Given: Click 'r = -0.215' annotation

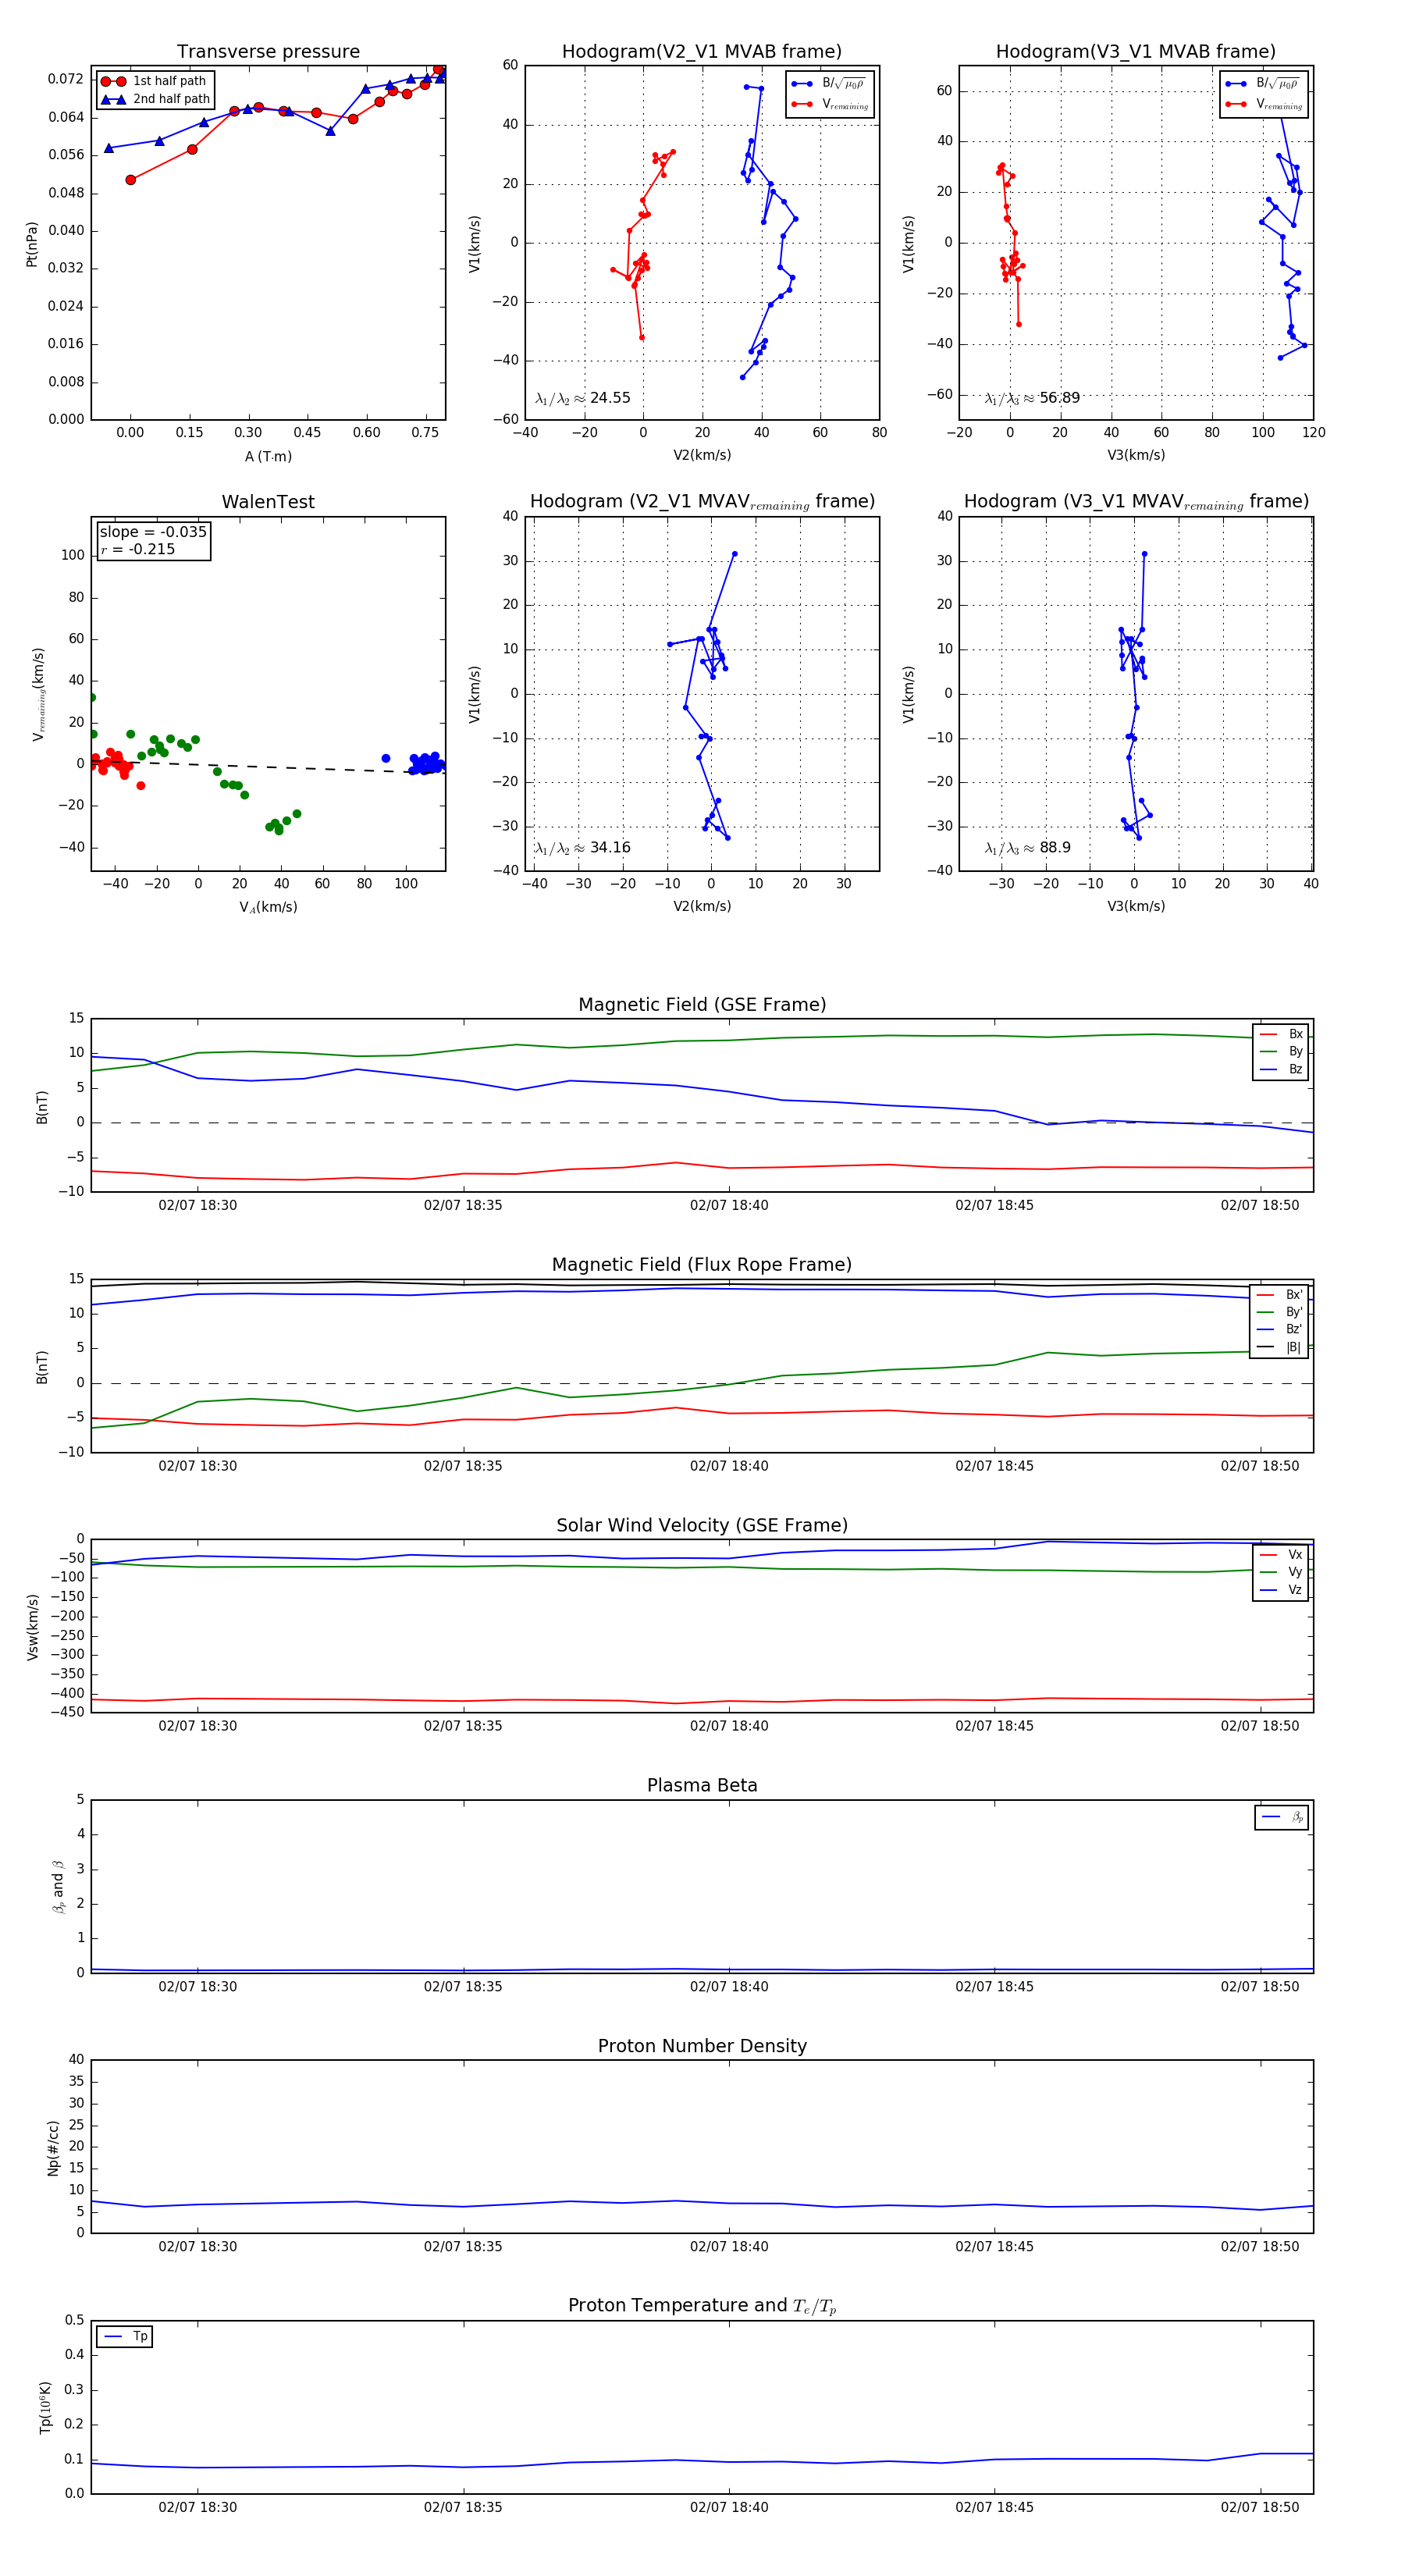Looking at the screenshot, I should 138,549.
